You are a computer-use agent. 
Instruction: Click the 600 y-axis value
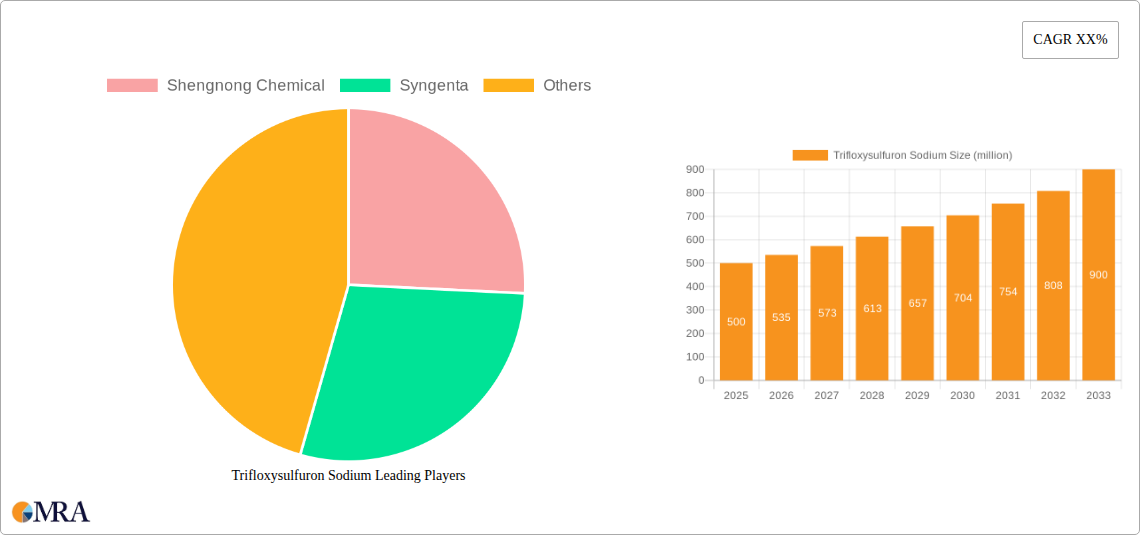(695, 240)
